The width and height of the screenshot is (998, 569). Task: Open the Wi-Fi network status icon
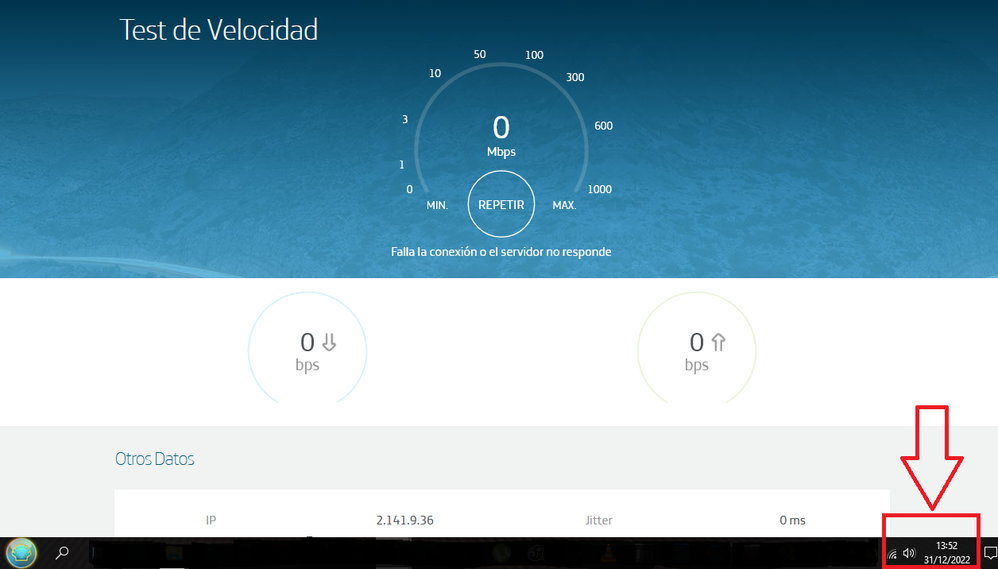coord(891,553)
